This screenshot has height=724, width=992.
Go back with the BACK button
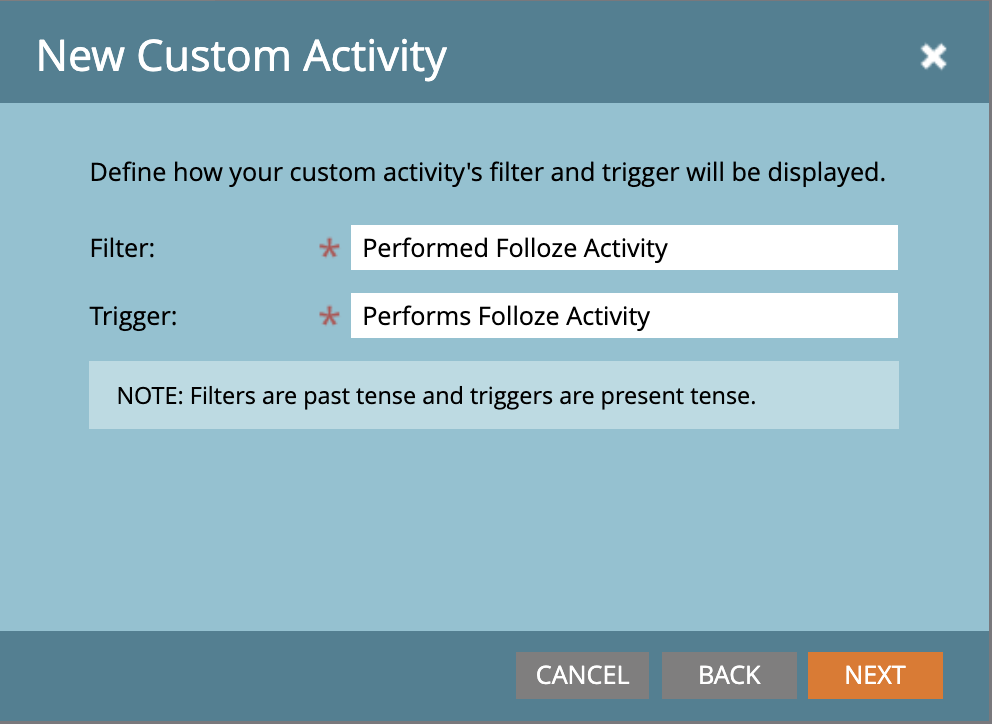click(x=729, y=675)
